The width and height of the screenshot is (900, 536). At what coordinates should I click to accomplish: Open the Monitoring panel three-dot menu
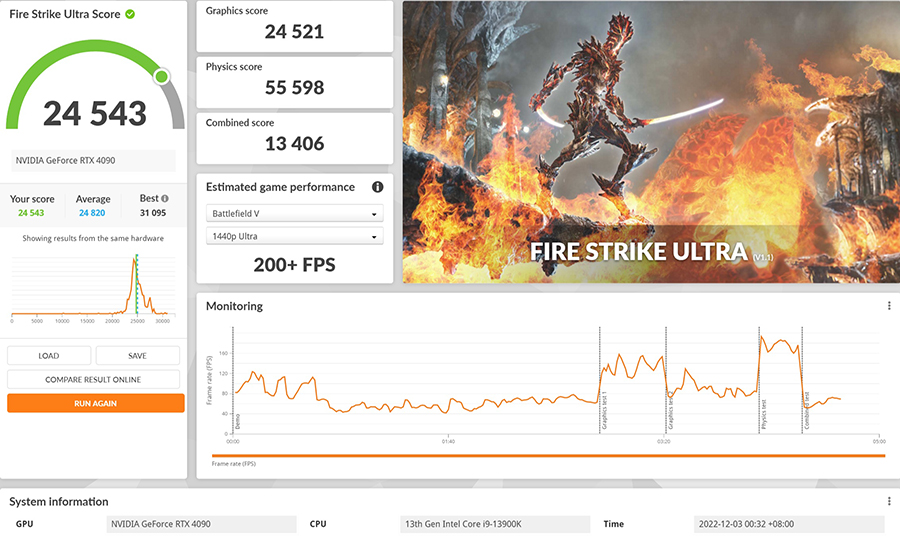(889, 306)
